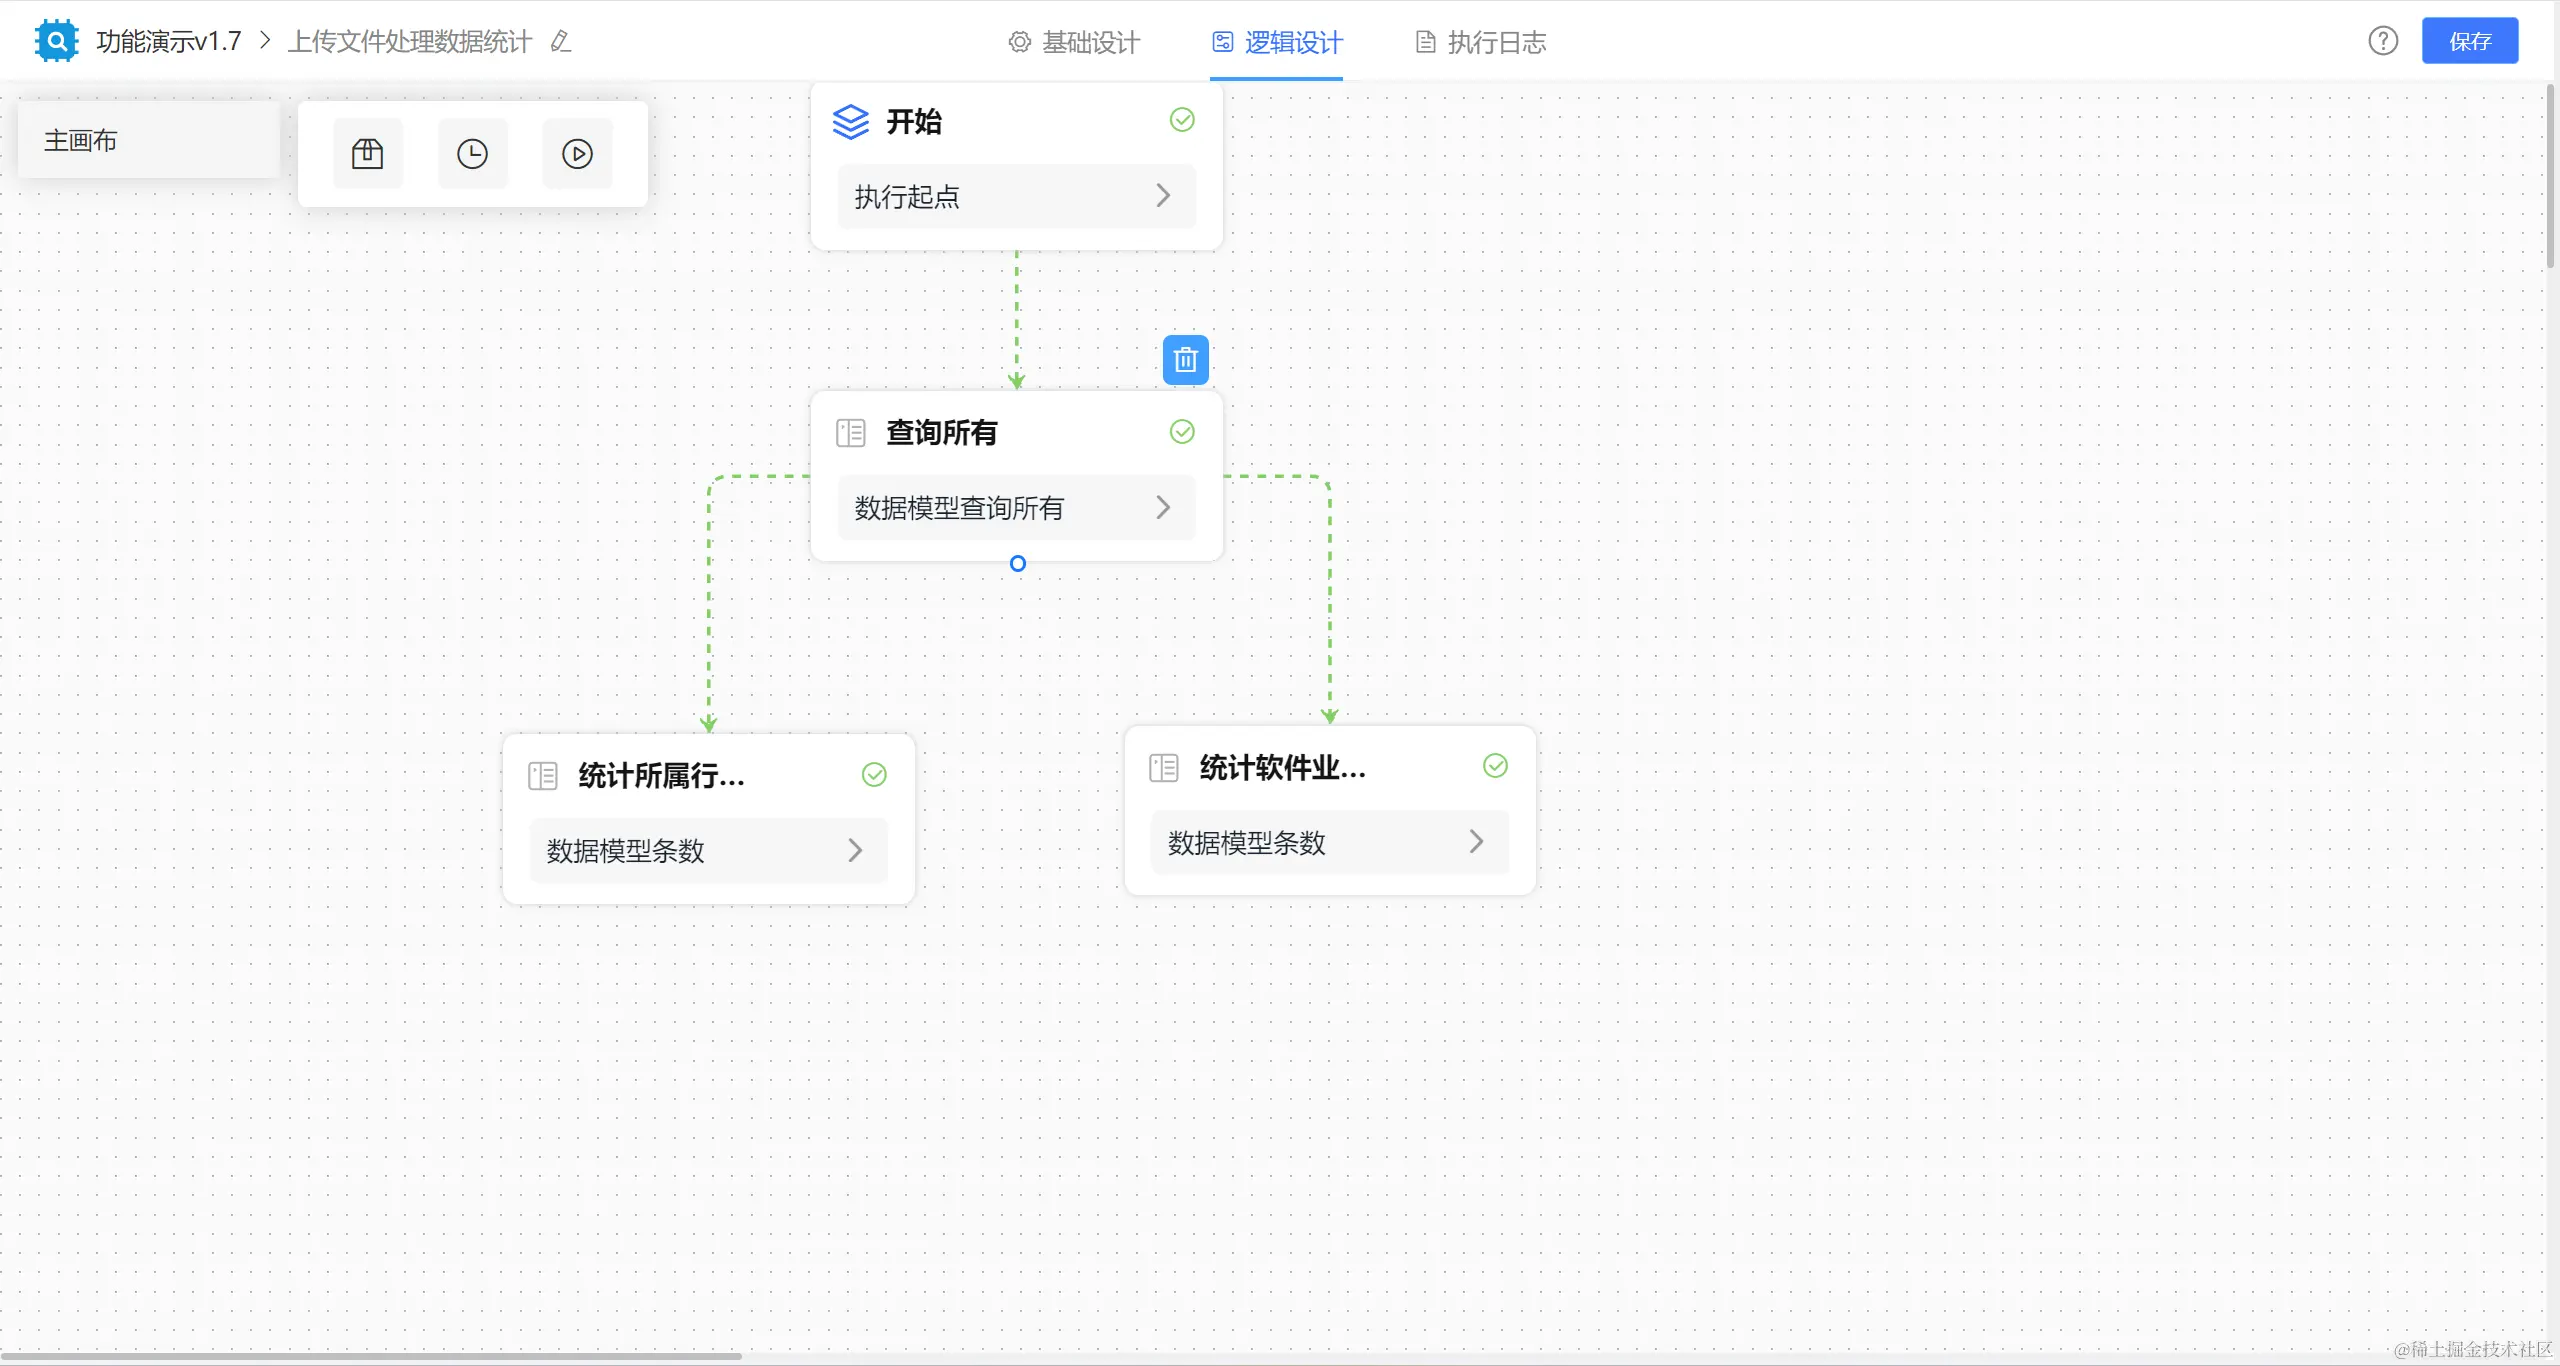Screen dimensions: 2560x1366
Task: Switch to the 执行日志 tab
Action: (x=1481, y=42)
